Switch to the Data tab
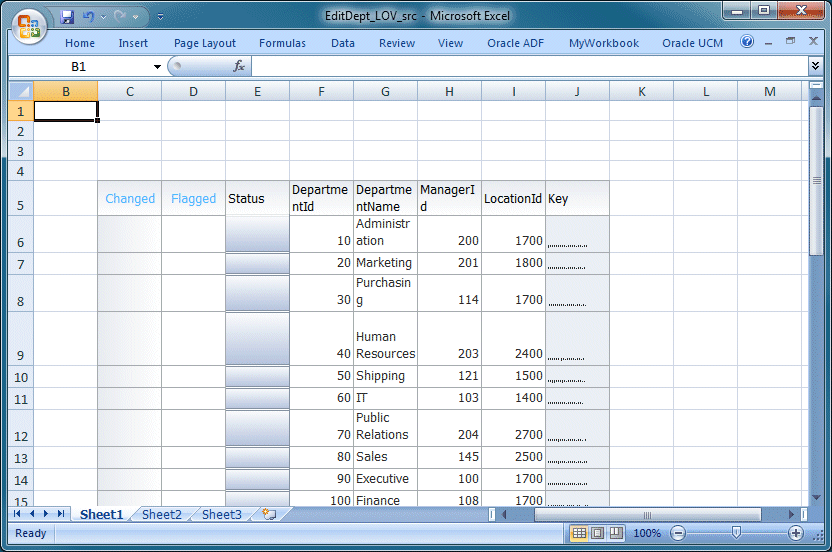Viewport: 832px width, 552px height. pos(343,44)
